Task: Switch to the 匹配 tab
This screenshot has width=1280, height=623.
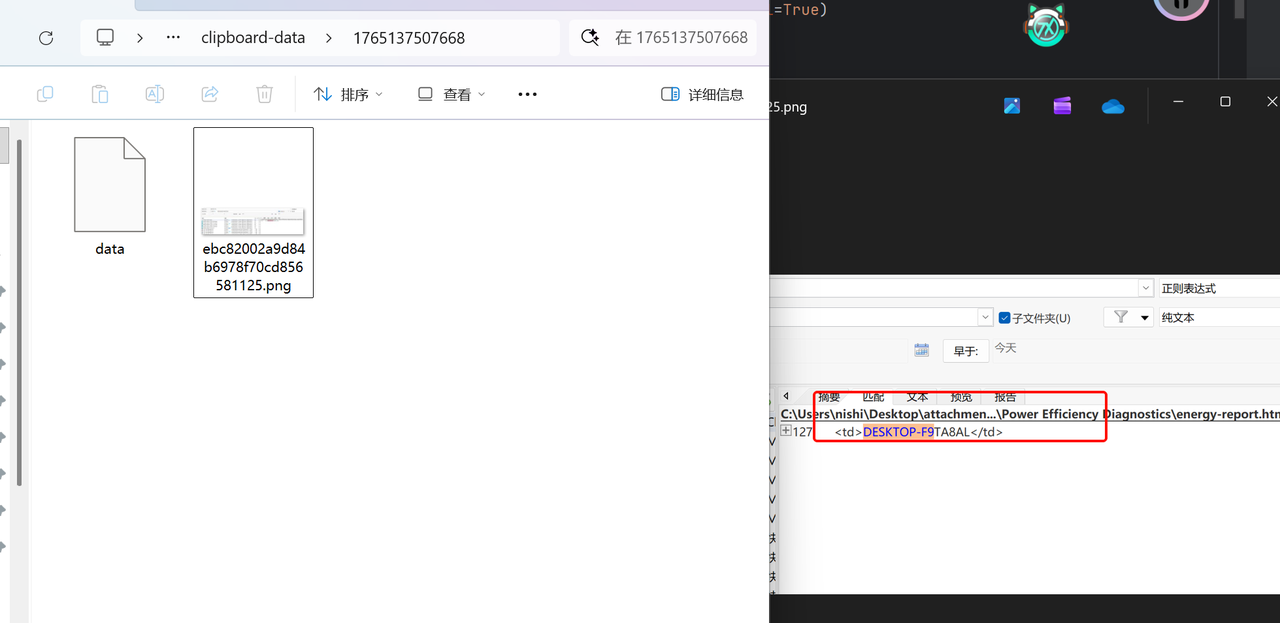Action: (x=873, y=397)
